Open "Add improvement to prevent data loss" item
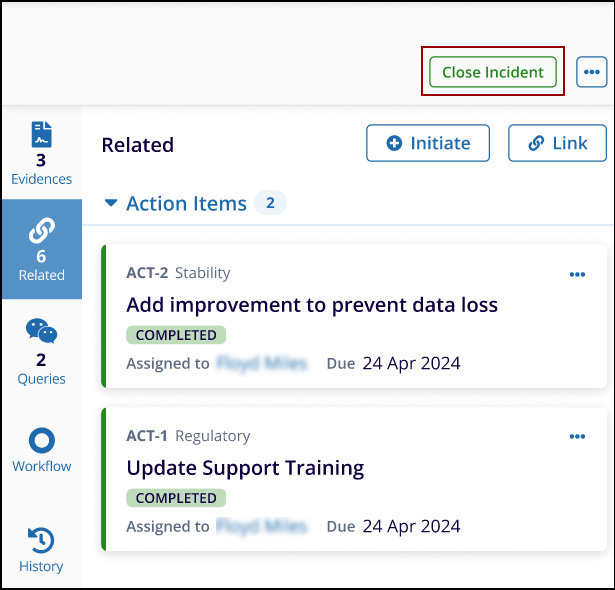This screenshot has height=590, width=615. pyautogui.click(x=312, y=305)
